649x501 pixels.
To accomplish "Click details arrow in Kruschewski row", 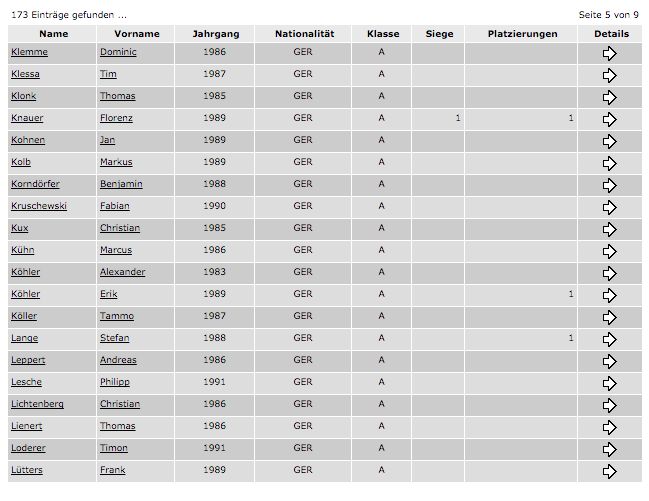I will pyautogui.click(x=610, y=207).
